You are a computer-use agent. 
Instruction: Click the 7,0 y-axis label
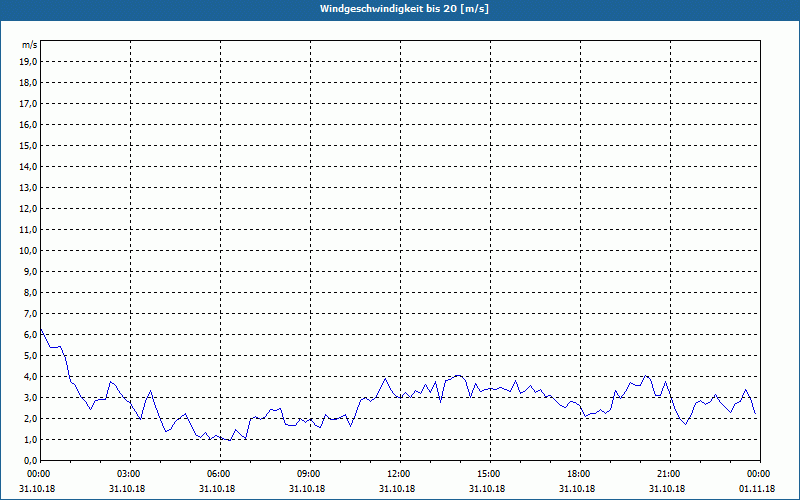pyautogui.click(x=30, y=313)
